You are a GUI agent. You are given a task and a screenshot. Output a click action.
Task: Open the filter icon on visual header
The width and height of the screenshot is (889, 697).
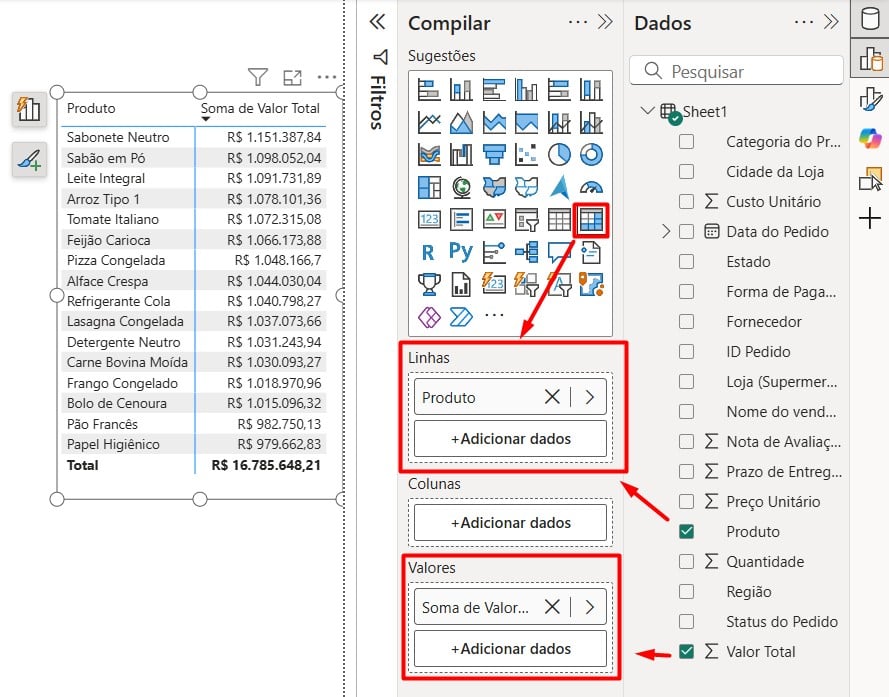(258, 77)
